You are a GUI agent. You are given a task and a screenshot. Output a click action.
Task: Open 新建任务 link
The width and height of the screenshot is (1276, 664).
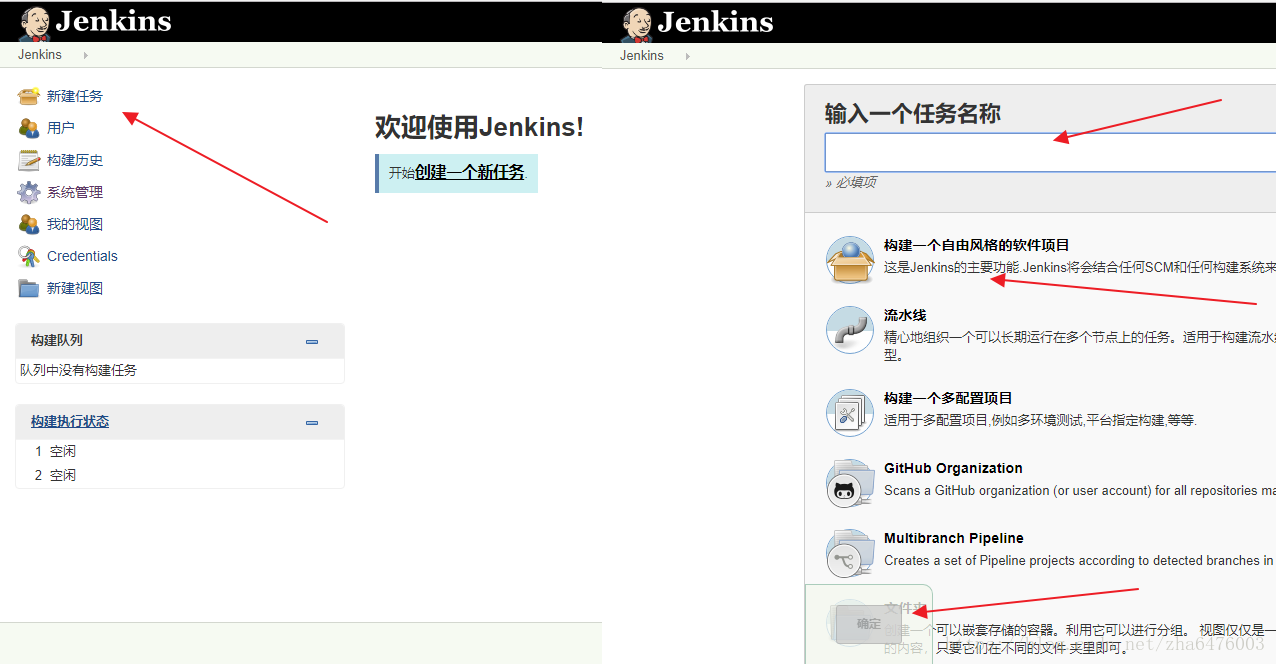tap(75, 96)
